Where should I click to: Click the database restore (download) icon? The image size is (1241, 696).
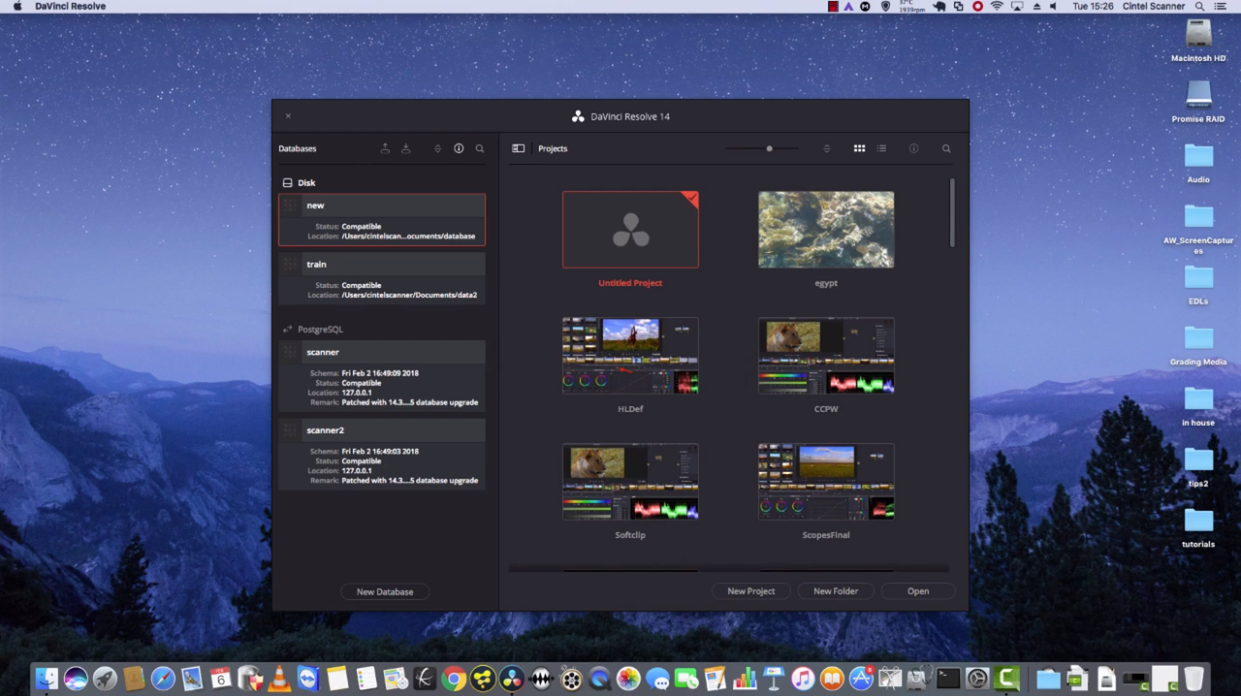pos(406,148)
